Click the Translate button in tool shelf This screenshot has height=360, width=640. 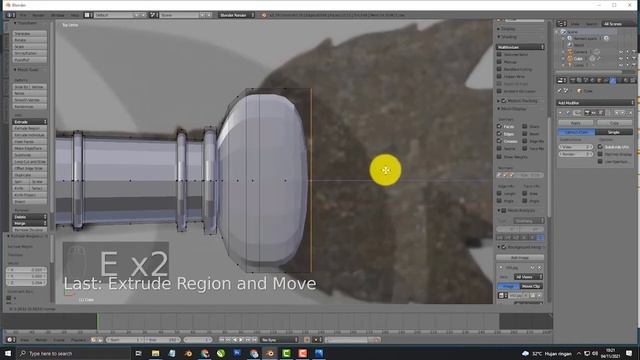[30, 33]
